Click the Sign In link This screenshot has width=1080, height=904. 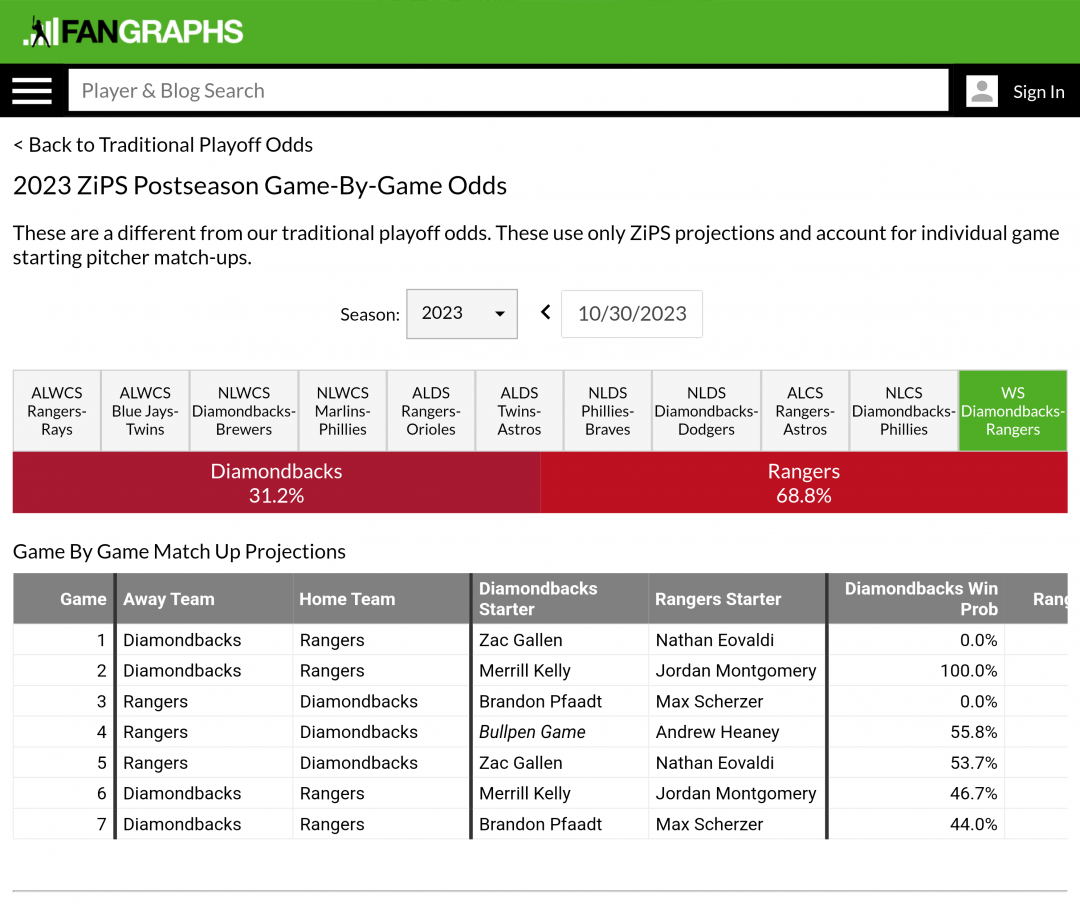click(1038, 92)
